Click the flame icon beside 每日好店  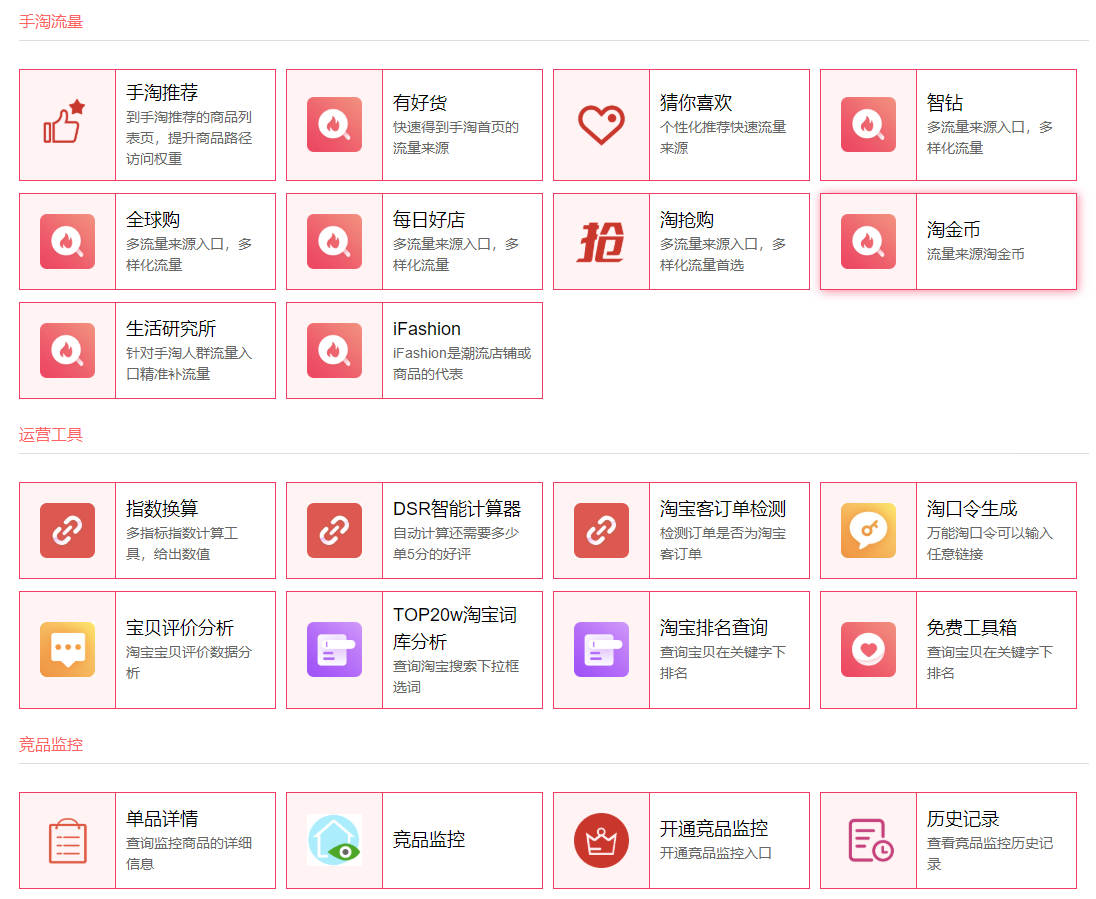tap(334, 241)
